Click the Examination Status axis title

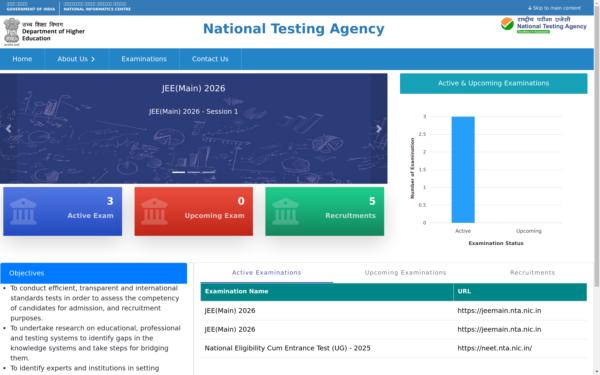tap(496, 243)
